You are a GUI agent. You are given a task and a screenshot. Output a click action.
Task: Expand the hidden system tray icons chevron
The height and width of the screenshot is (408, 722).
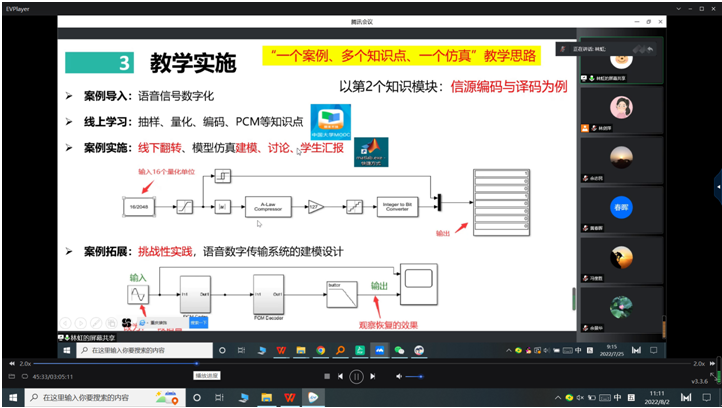[556, 397]
